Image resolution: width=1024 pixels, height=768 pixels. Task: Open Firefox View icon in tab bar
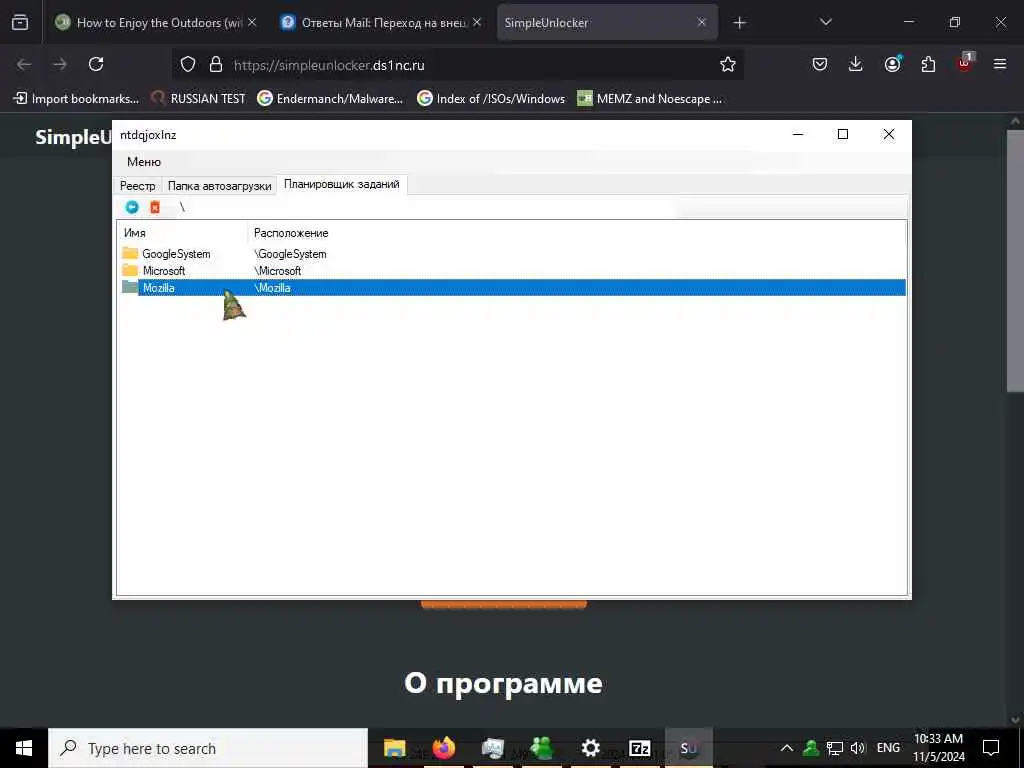(20, 22)
